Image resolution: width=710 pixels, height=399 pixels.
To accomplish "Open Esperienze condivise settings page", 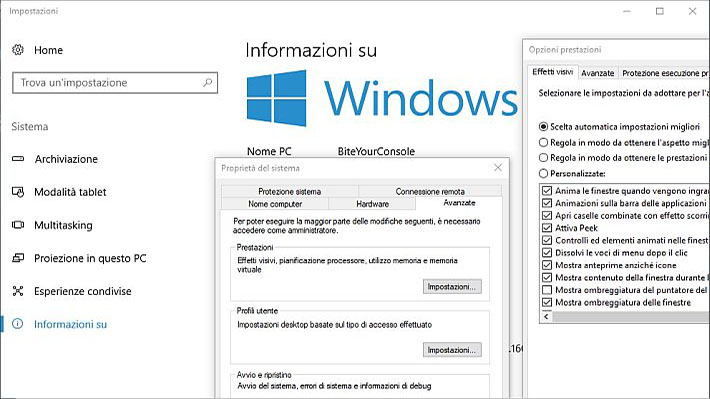I will tap(83, 291).
